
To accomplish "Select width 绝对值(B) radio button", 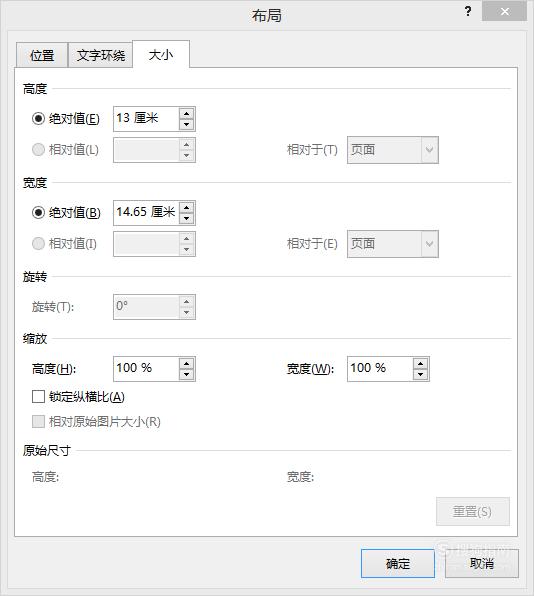I will (x=38, y=212).
